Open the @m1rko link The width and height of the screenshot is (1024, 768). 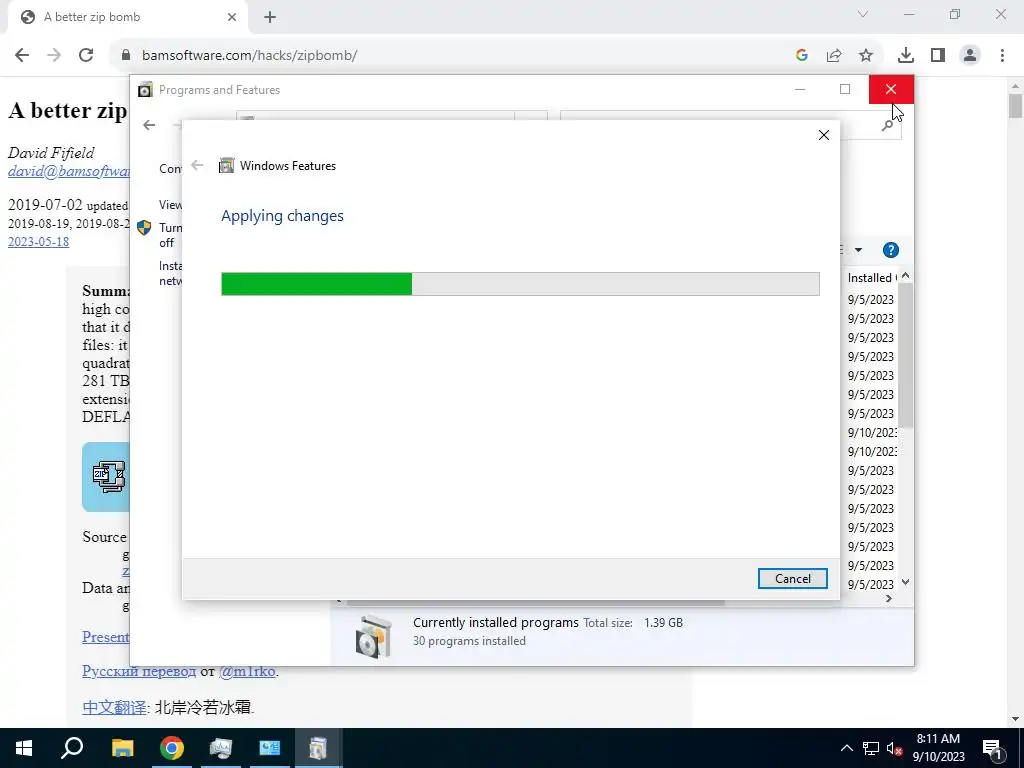[x=248, y=671]
